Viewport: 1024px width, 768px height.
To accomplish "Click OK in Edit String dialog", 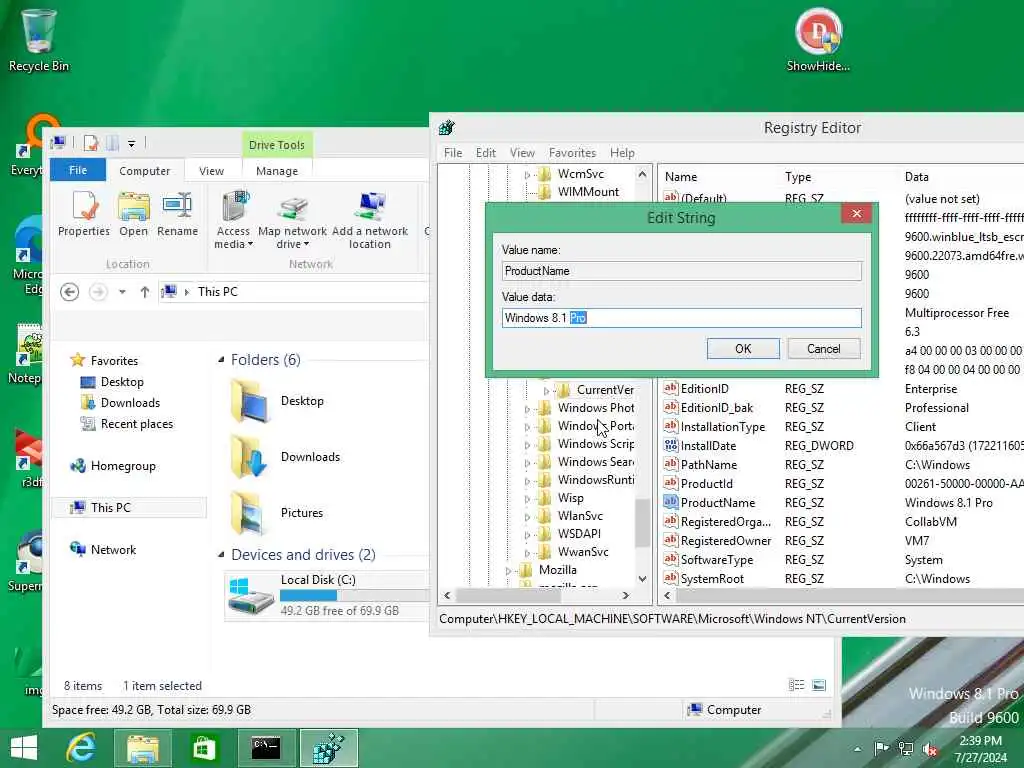I will (743, 349).
